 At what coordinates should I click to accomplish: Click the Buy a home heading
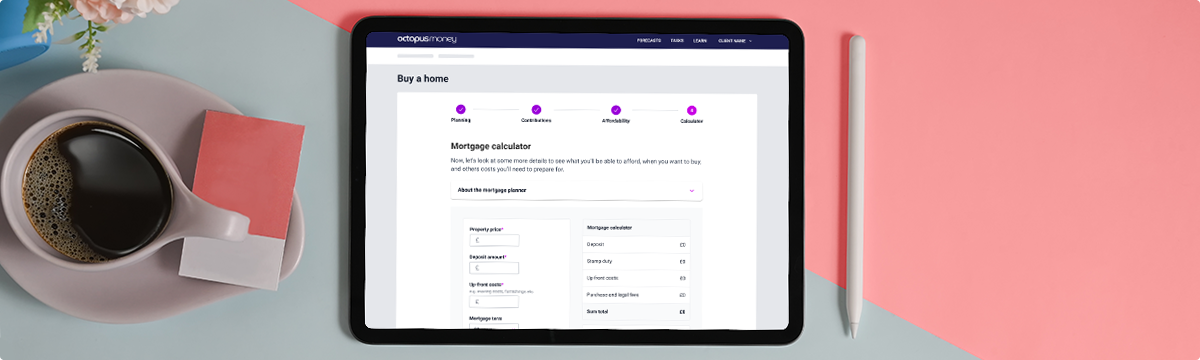click(423, 79)
